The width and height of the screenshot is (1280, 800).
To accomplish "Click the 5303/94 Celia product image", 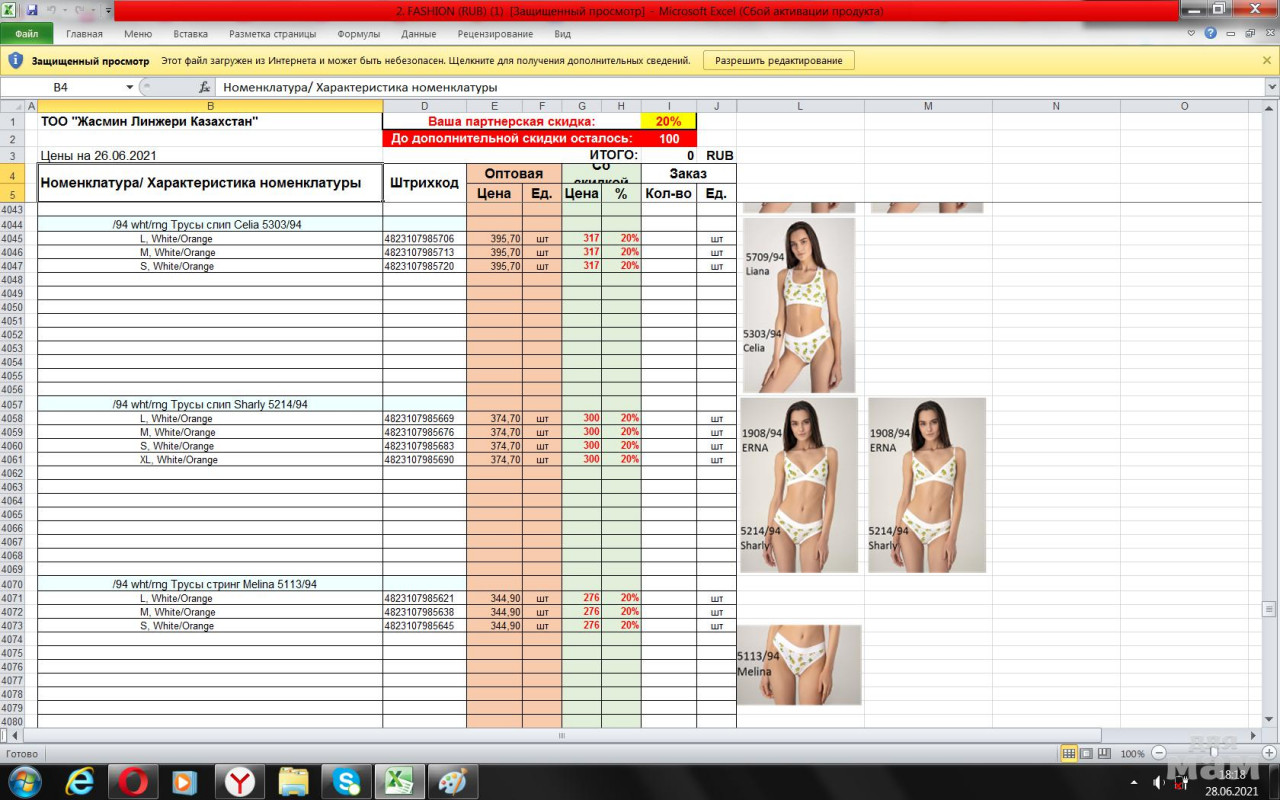I will tap(798, 305).
